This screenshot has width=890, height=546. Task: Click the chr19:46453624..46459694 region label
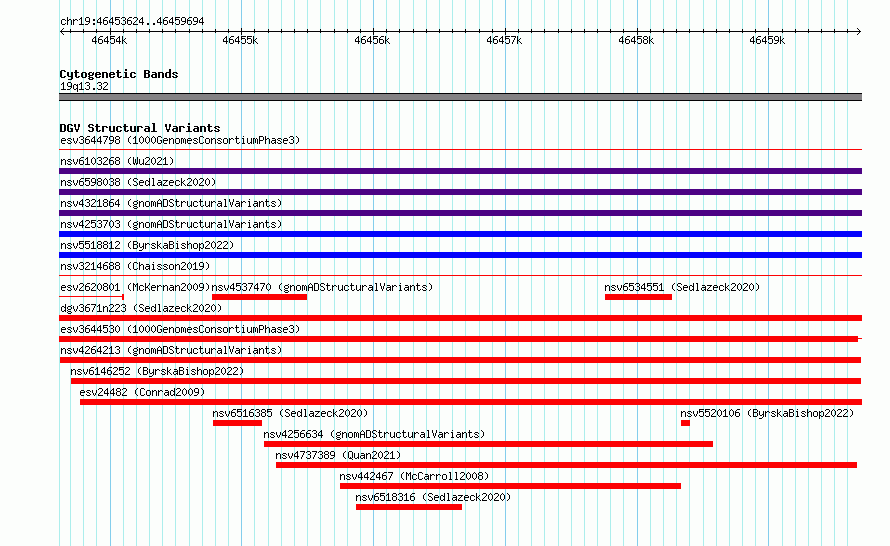[x=132, y=21]
